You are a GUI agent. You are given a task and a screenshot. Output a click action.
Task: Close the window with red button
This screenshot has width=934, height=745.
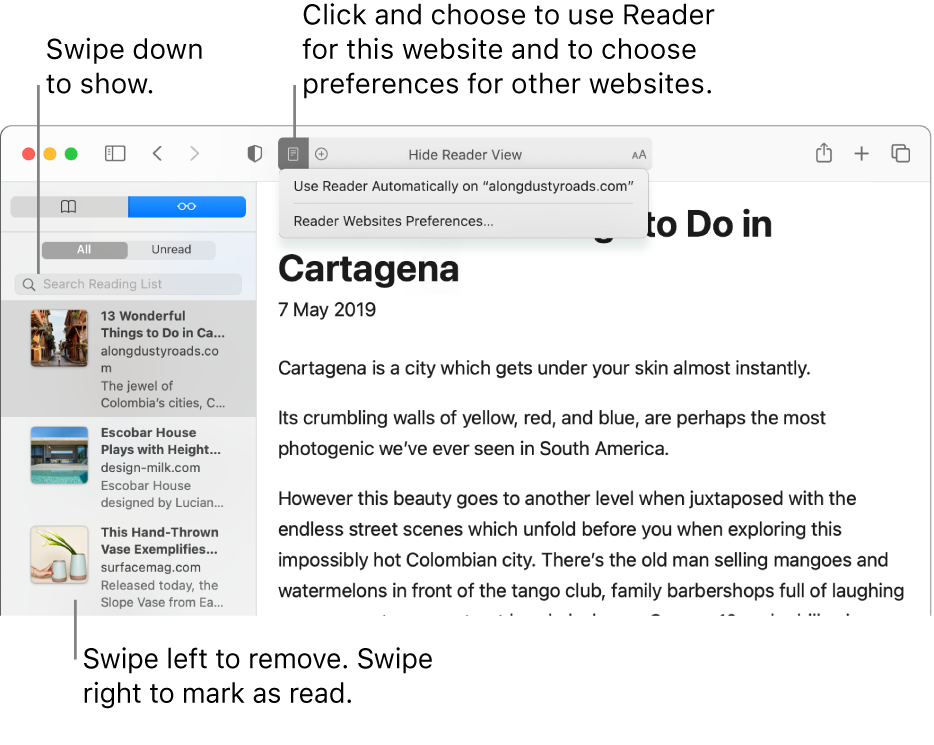[29, 154]
